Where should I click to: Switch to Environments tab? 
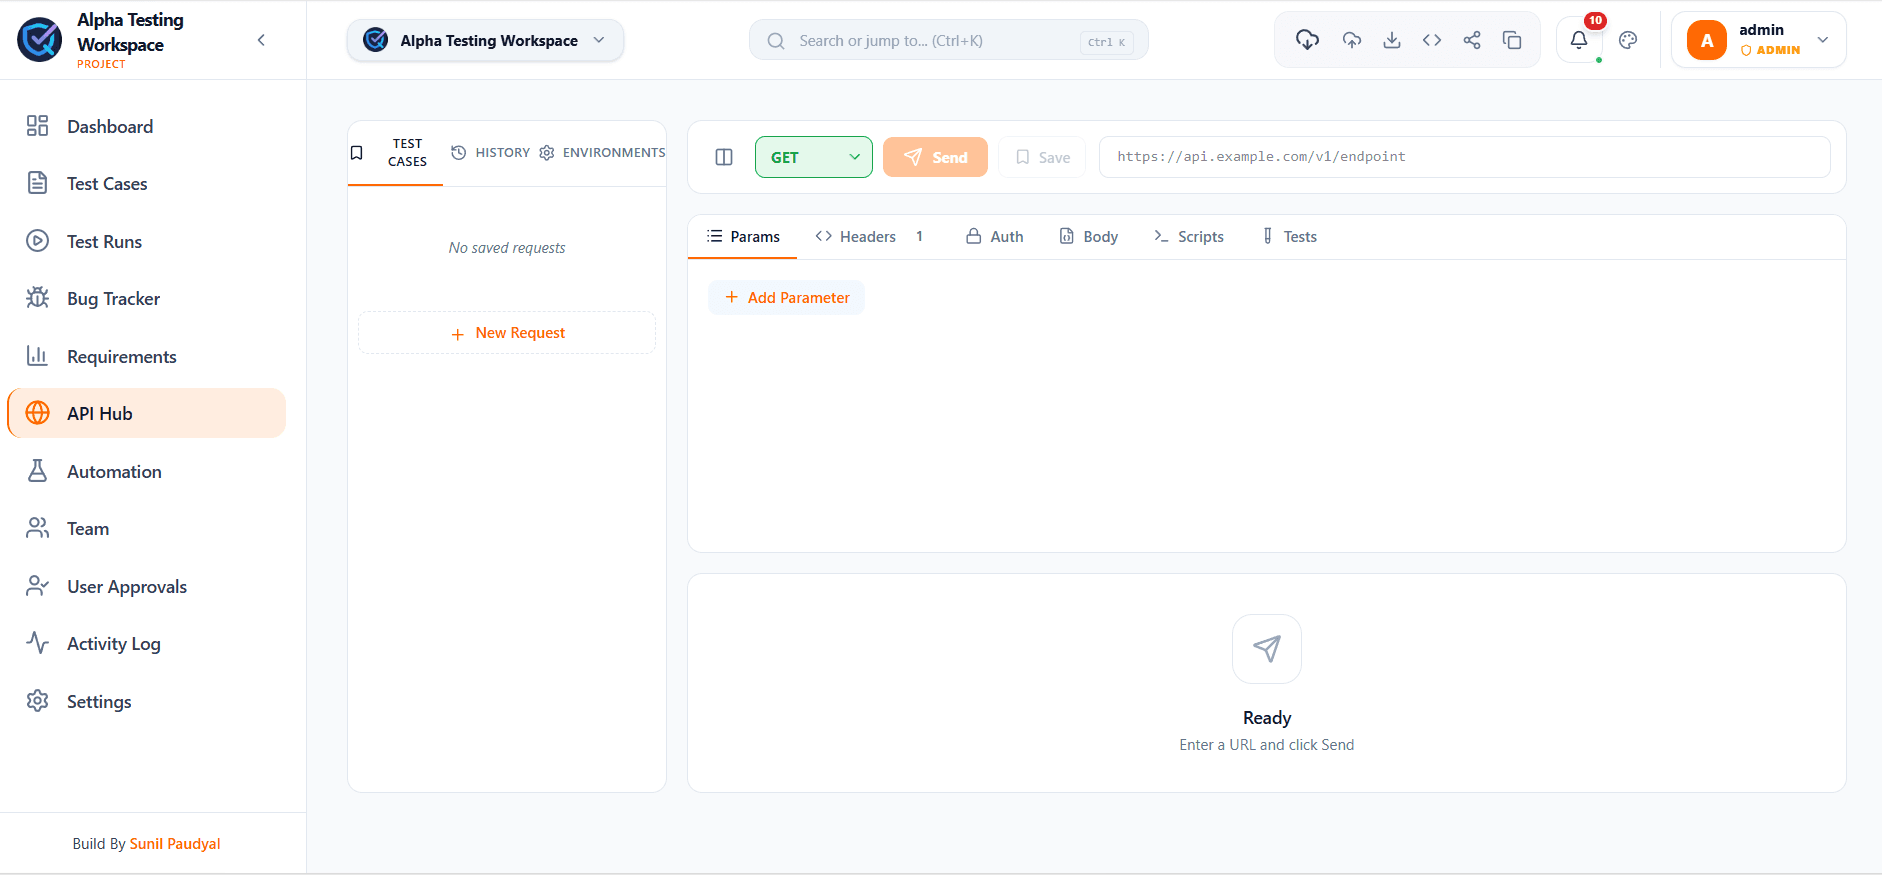602,153
